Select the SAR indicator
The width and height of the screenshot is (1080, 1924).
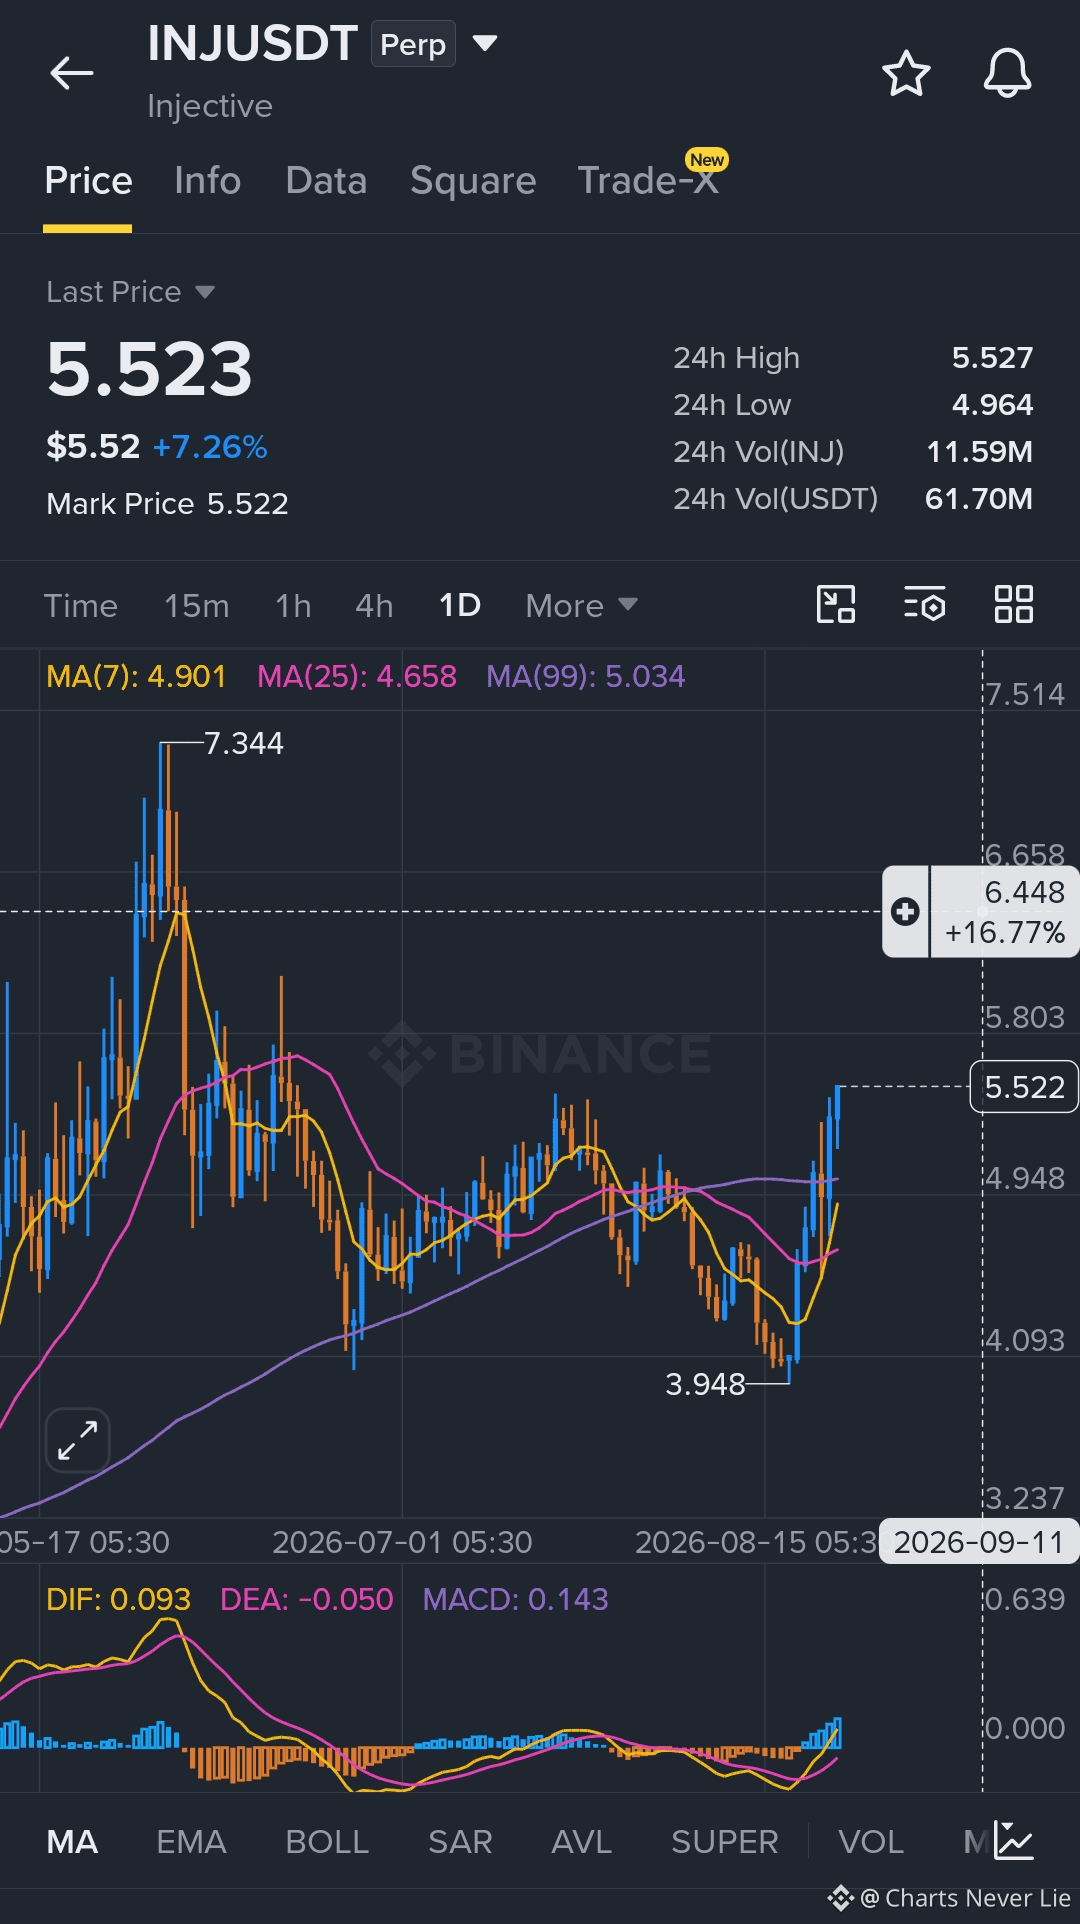coord(460,1842)
